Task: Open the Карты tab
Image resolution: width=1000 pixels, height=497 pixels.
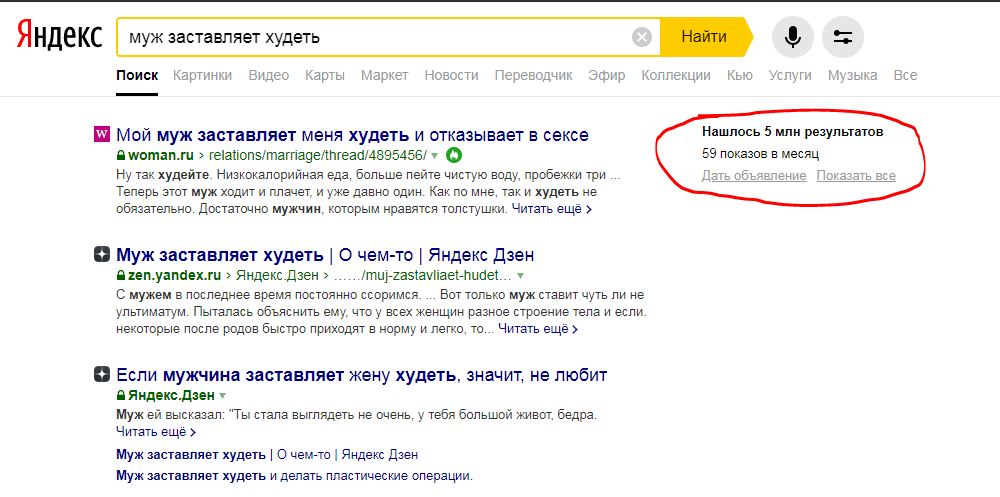Action: tap(325, 75)
